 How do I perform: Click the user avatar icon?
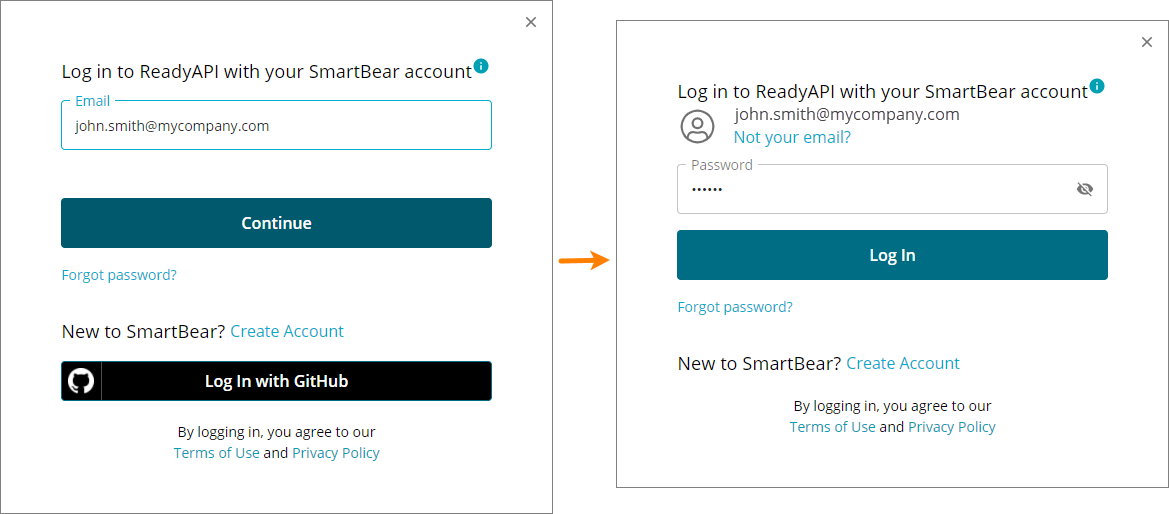click(697, 126)
